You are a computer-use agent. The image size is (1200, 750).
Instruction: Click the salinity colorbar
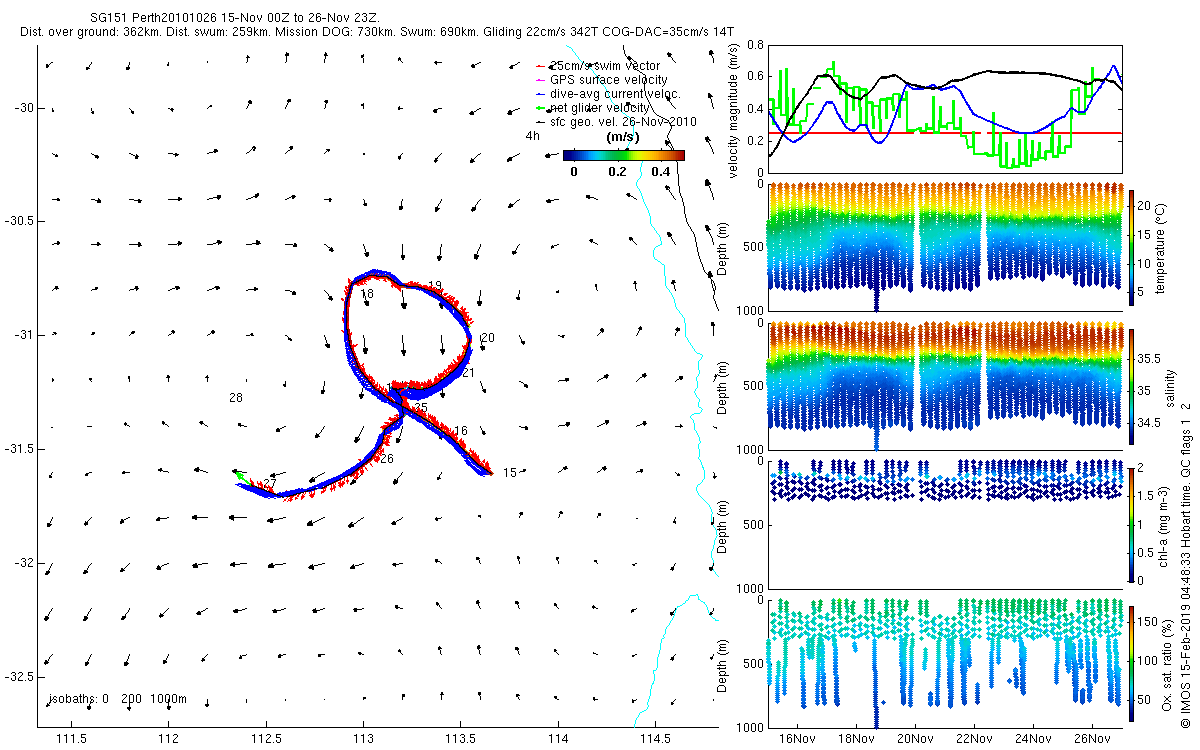[1133, 386]
